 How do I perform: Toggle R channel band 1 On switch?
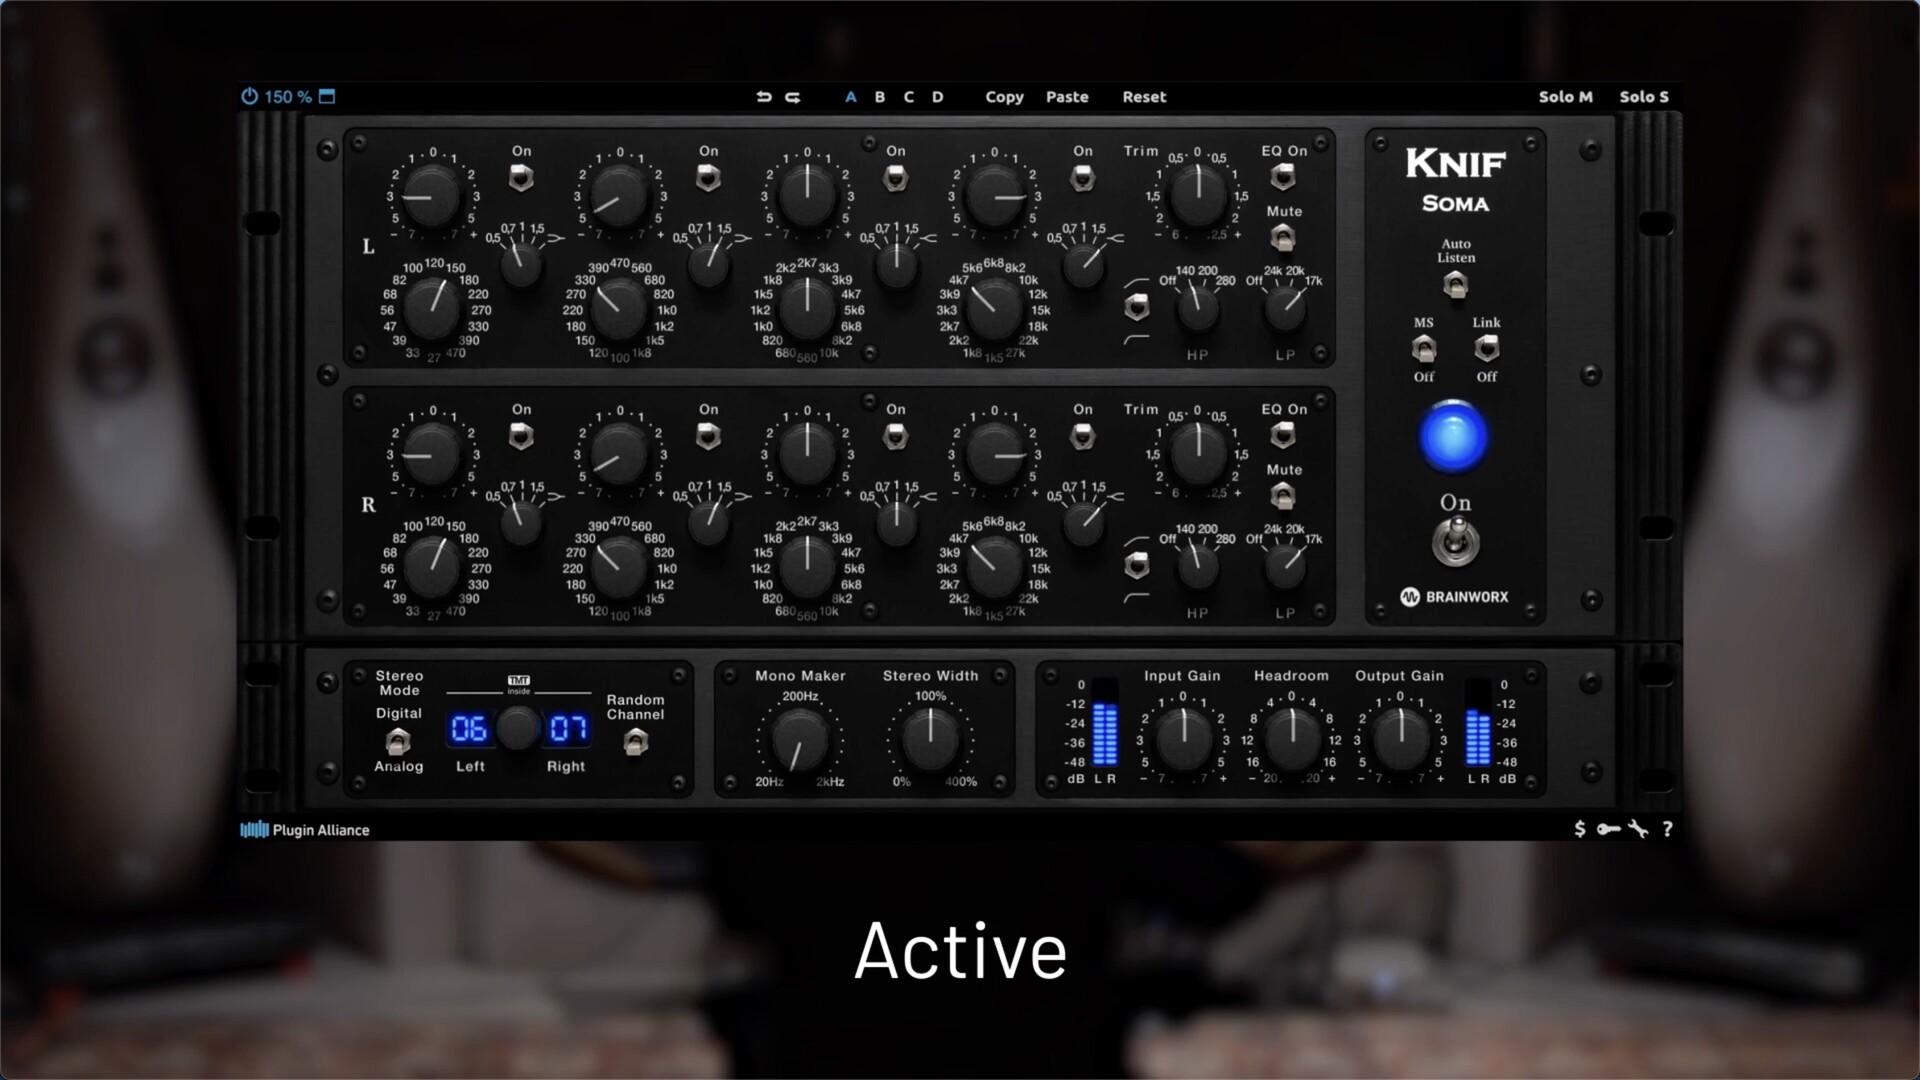pos(521,436)
